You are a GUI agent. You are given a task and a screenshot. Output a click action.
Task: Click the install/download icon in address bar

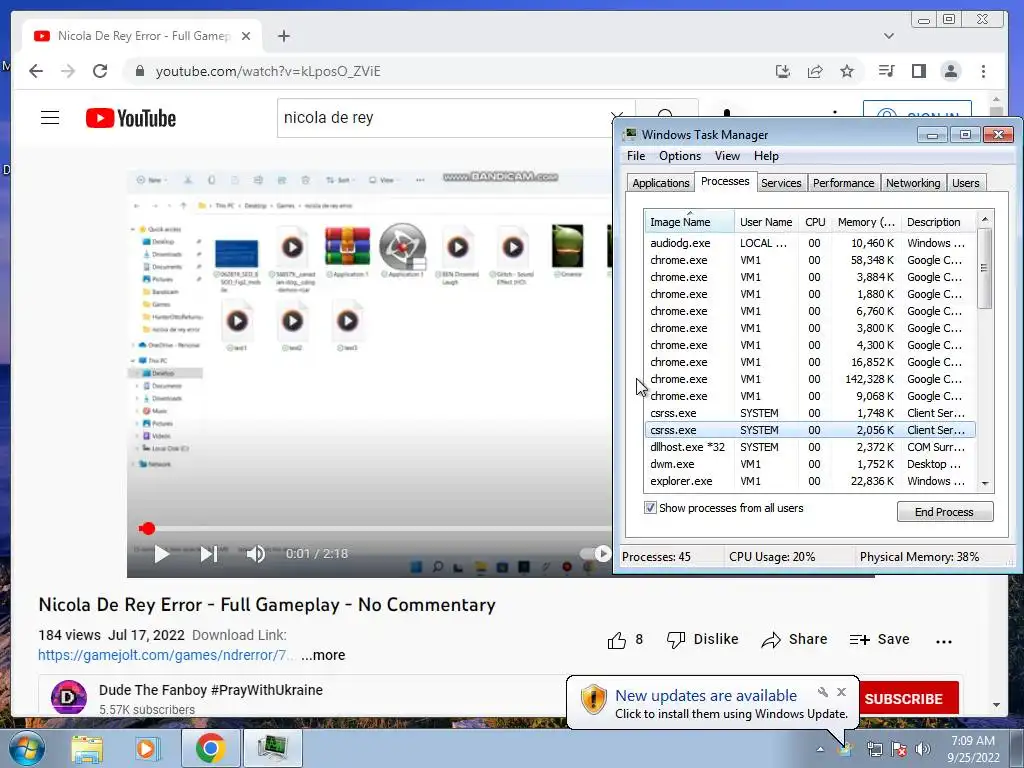(783, 71)
